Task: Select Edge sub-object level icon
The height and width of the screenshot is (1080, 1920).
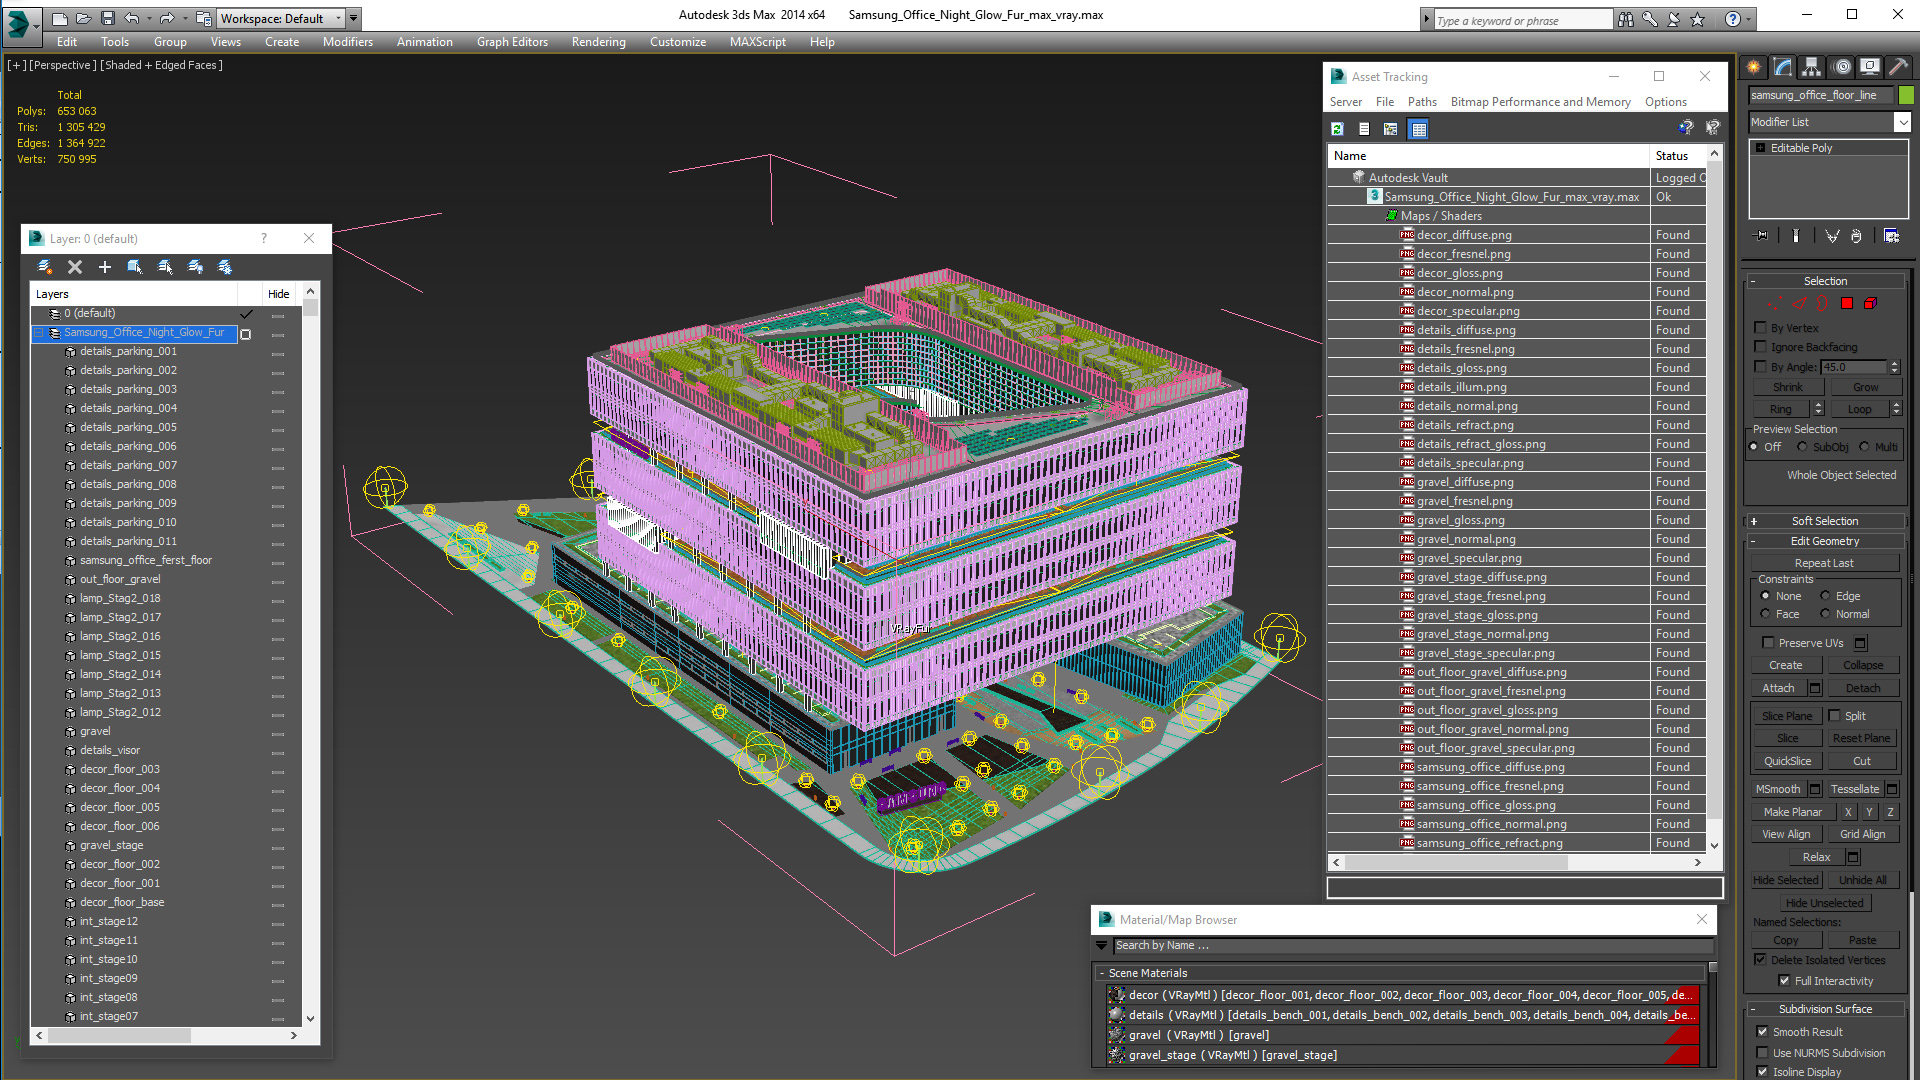Action: (x=1798, y=304)
